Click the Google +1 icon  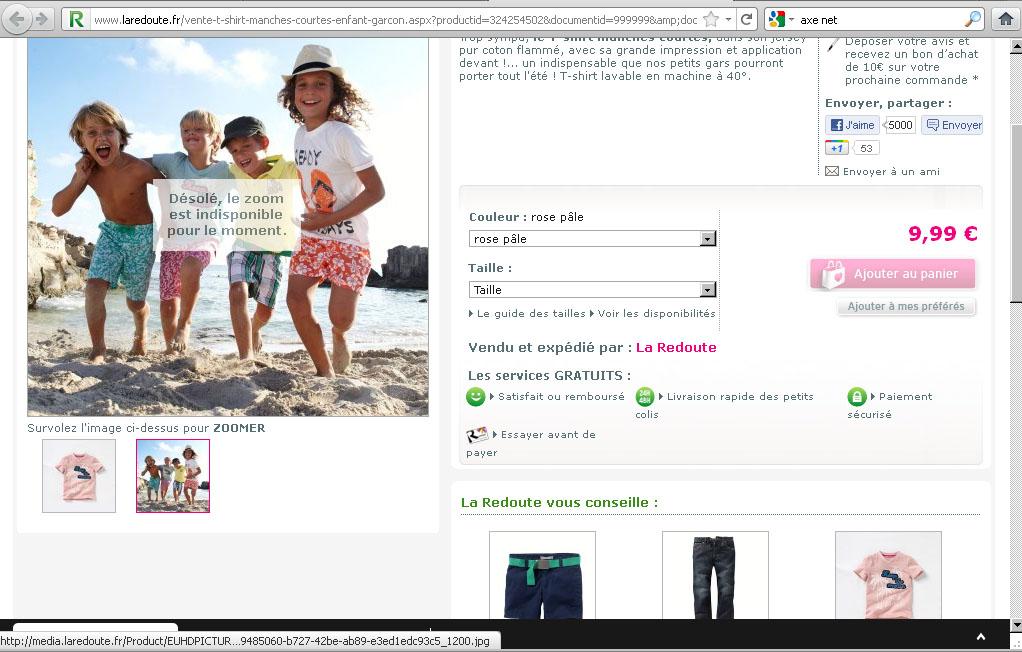[838, 147]
